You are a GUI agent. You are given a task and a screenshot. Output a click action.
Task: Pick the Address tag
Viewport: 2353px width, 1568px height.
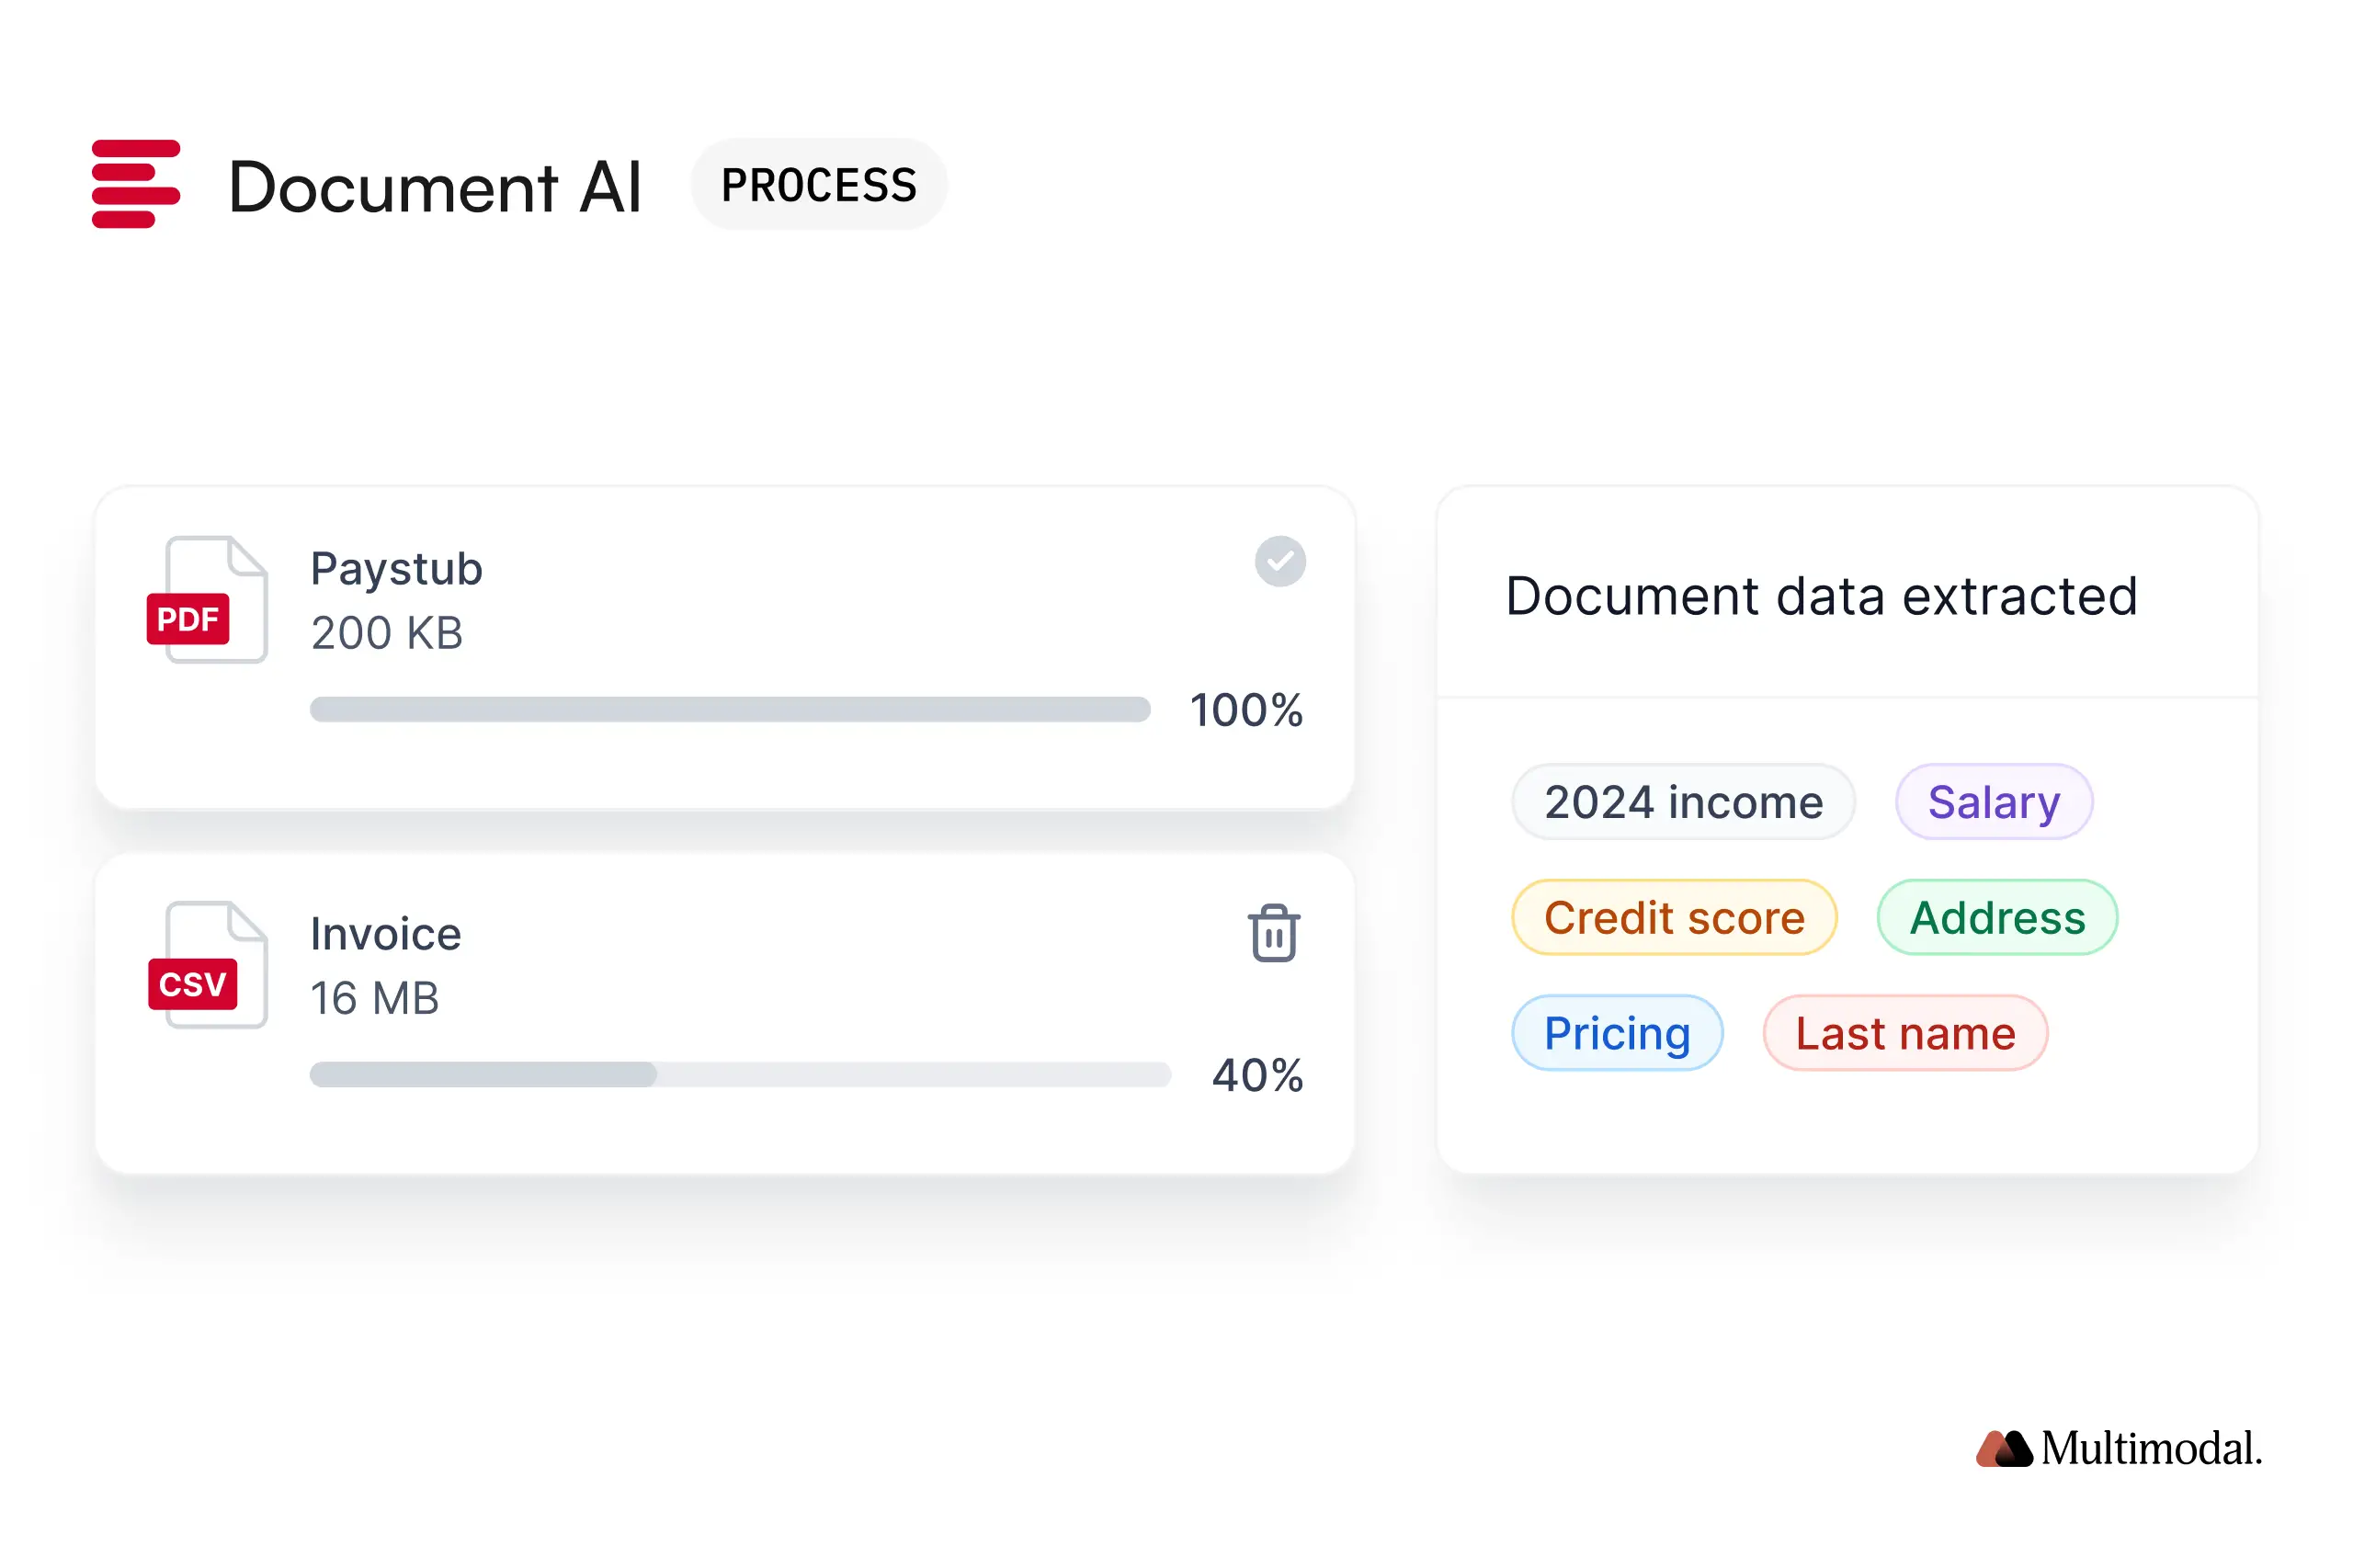[1996, 918]
